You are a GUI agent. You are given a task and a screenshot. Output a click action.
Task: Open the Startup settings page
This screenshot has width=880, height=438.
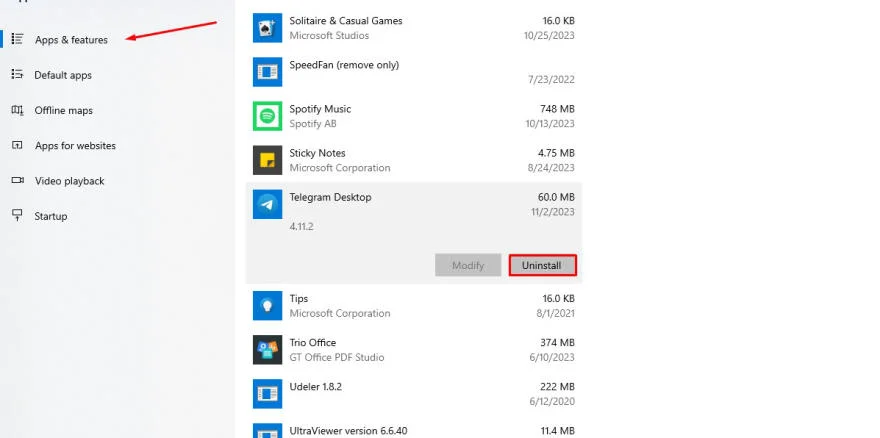[x=50, y=216]
